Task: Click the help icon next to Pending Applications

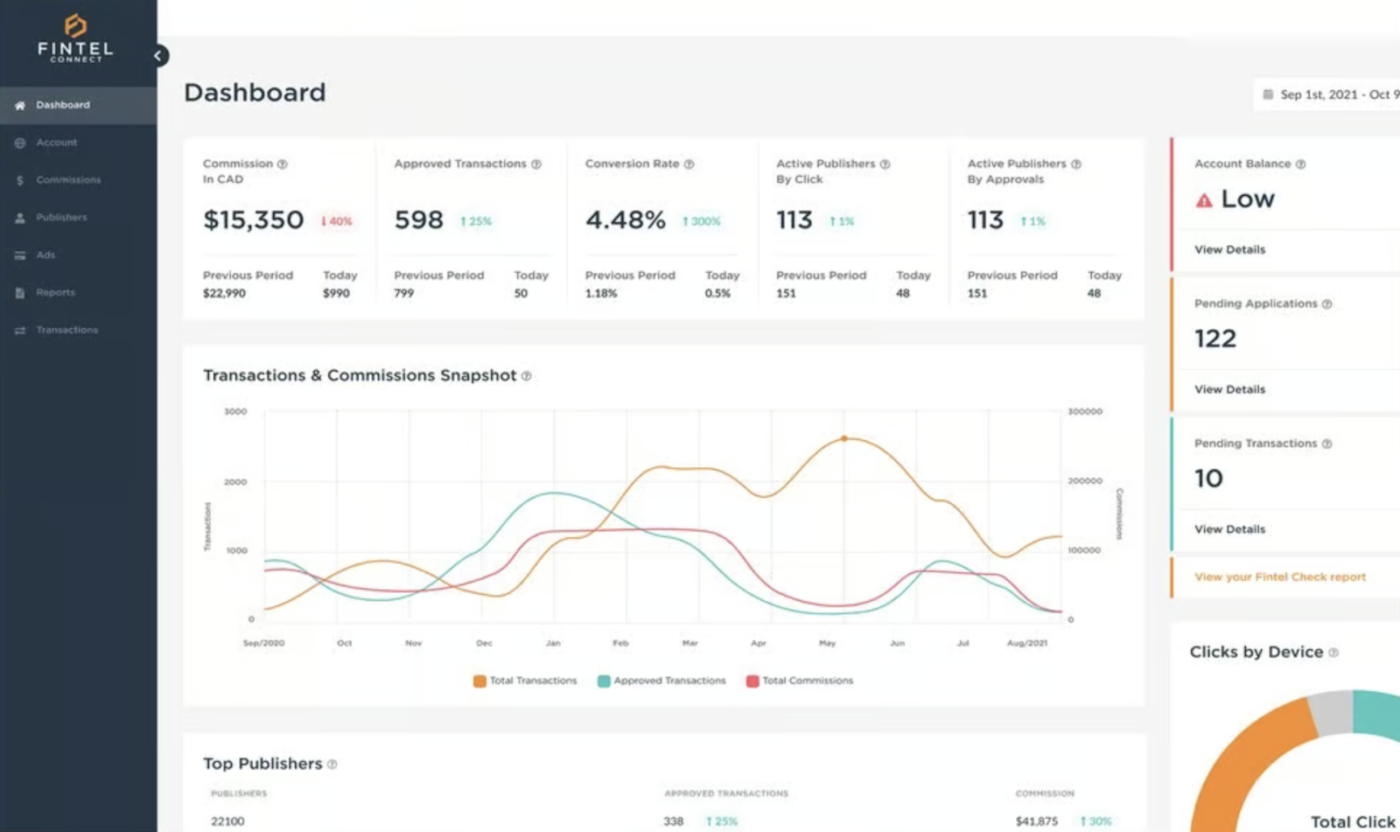Action: coord(1327,304)
